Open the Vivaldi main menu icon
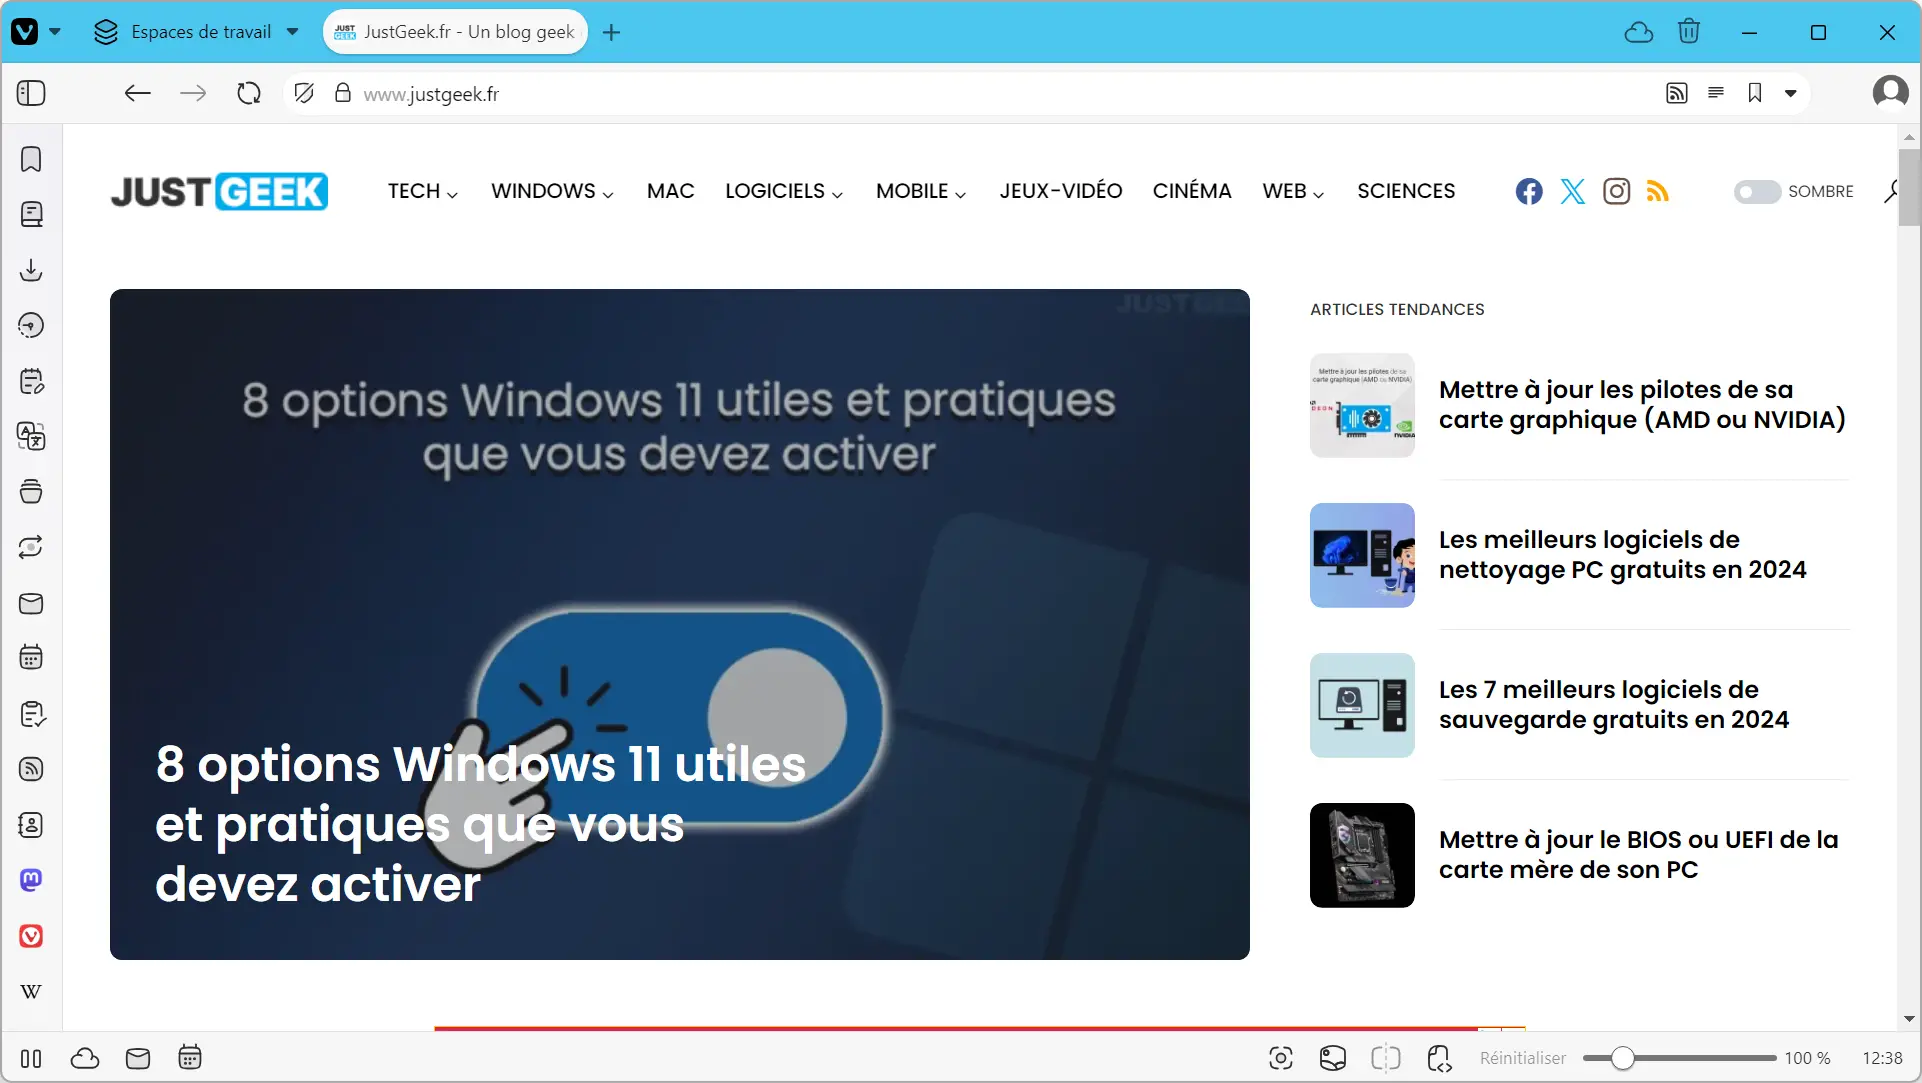The image size is (1922, 1083). (x=25, y=31)
